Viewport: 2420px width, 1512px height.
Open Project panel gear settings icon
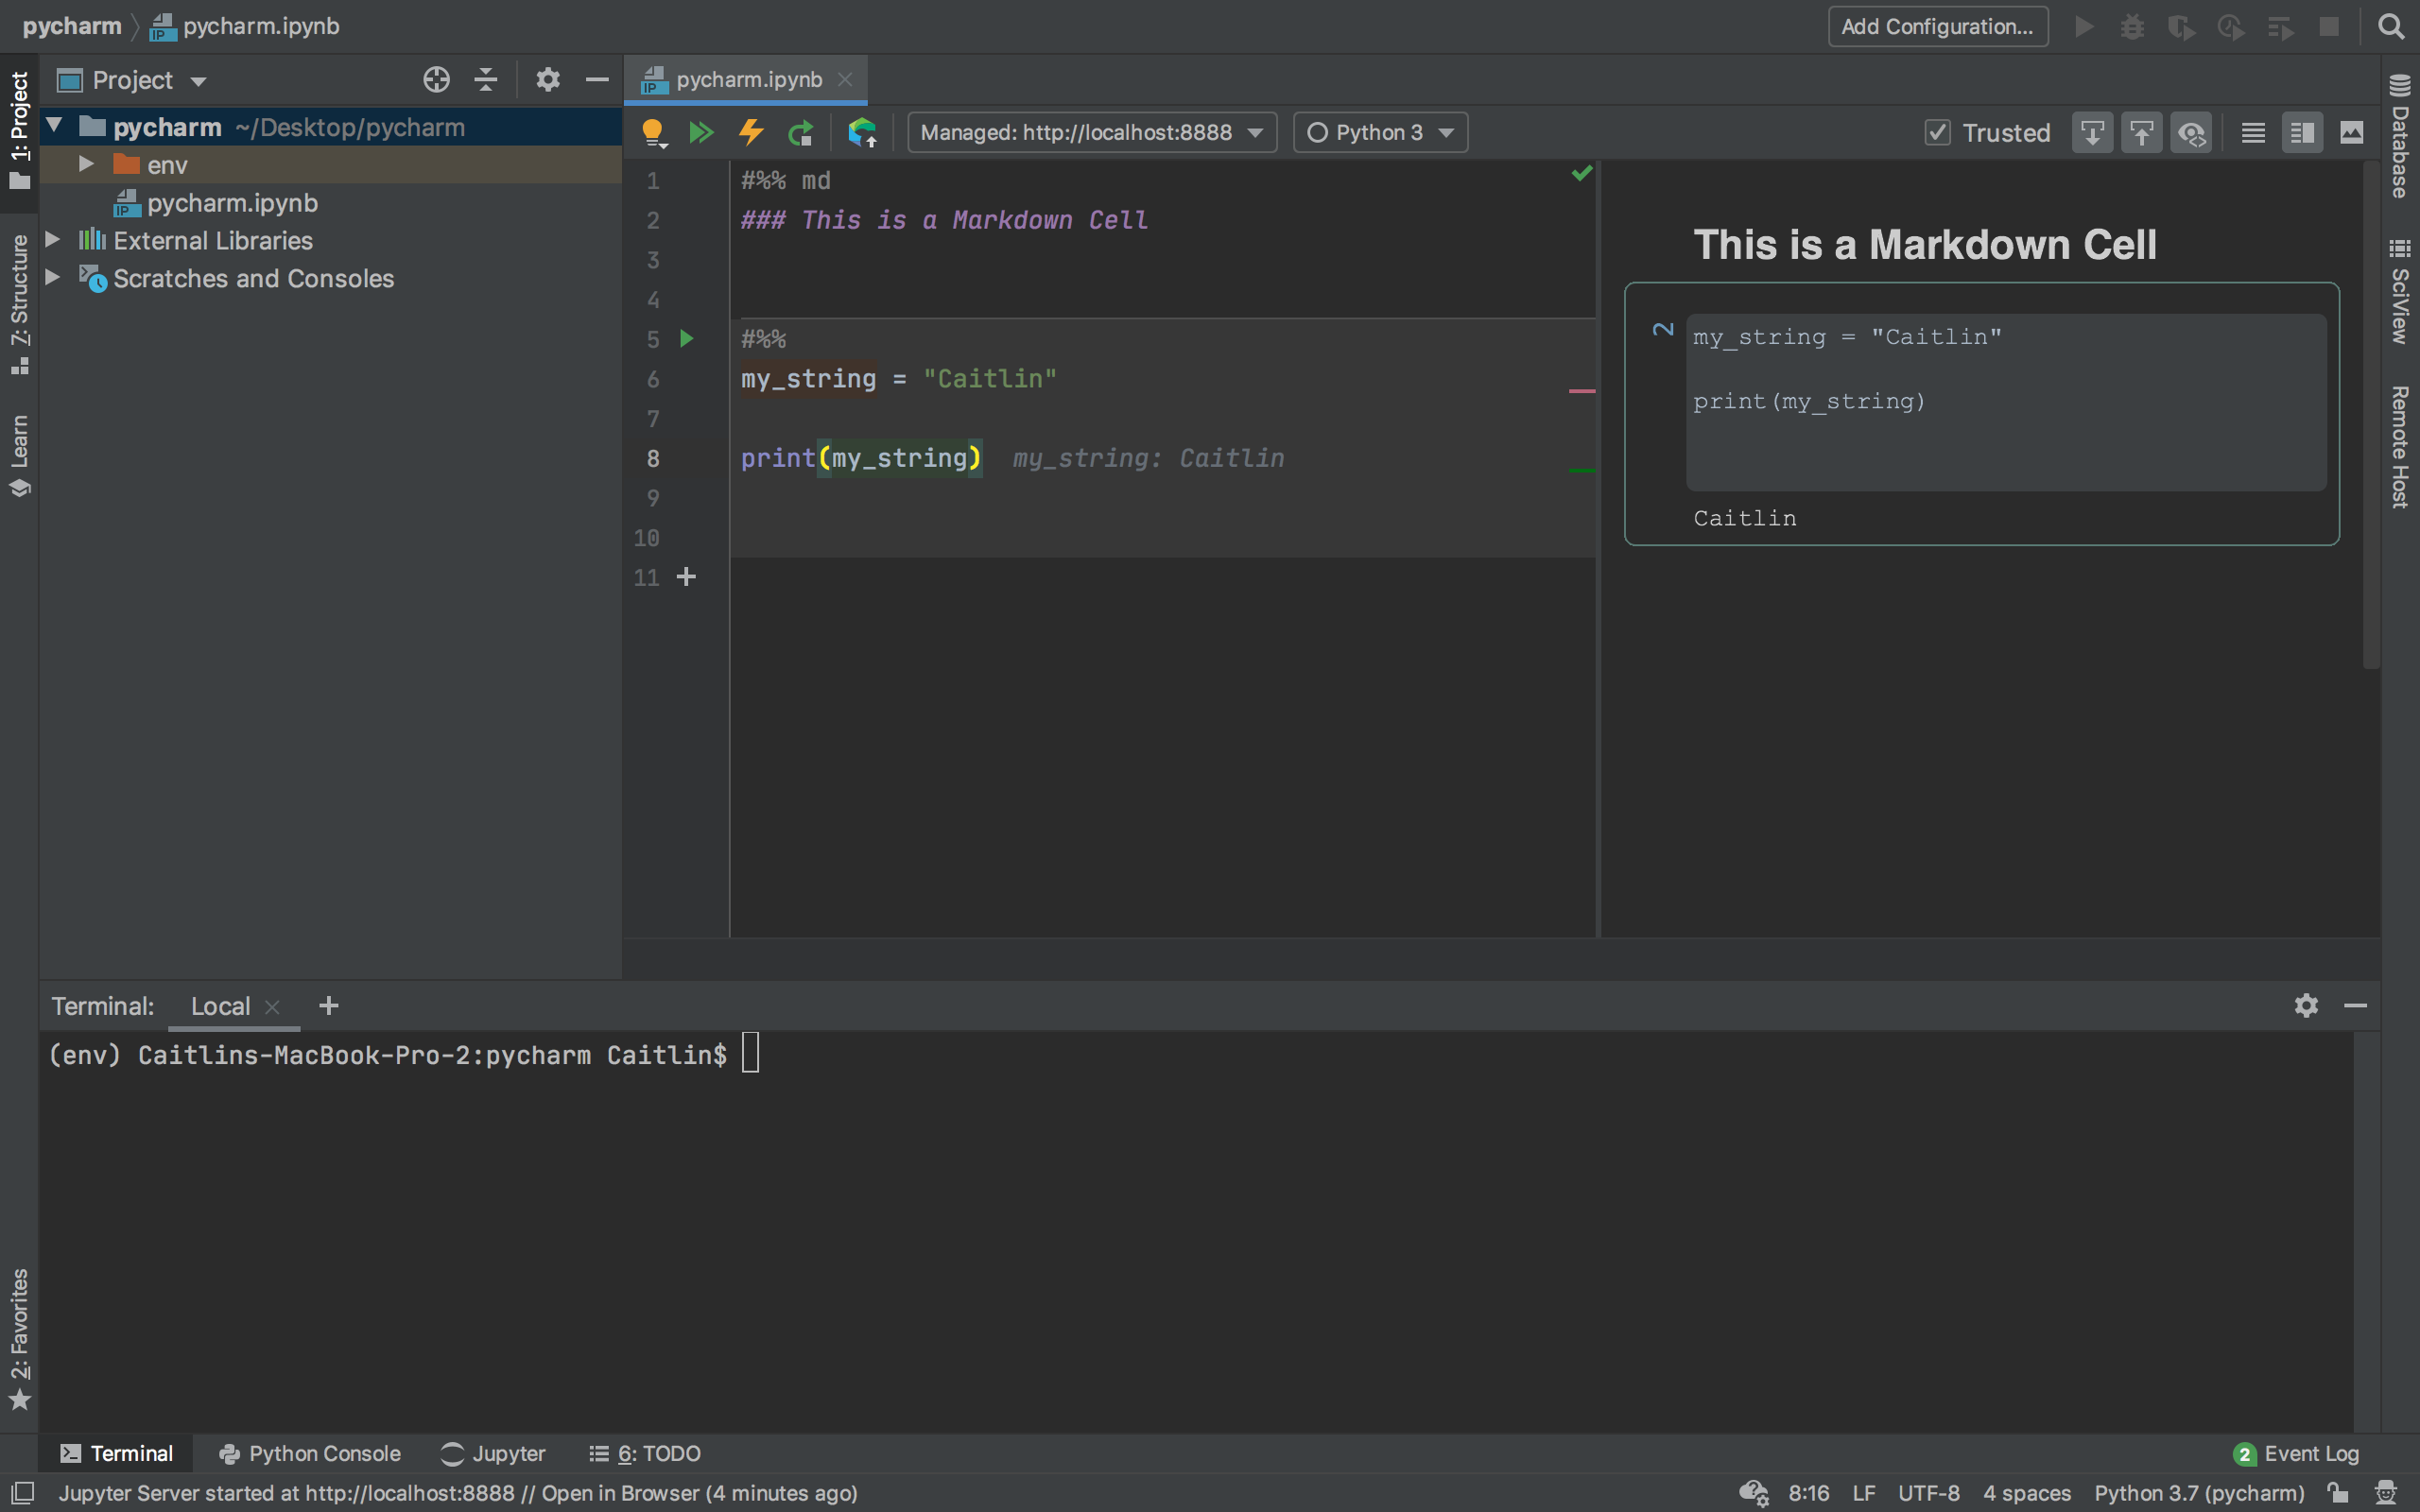pos(547,80)
